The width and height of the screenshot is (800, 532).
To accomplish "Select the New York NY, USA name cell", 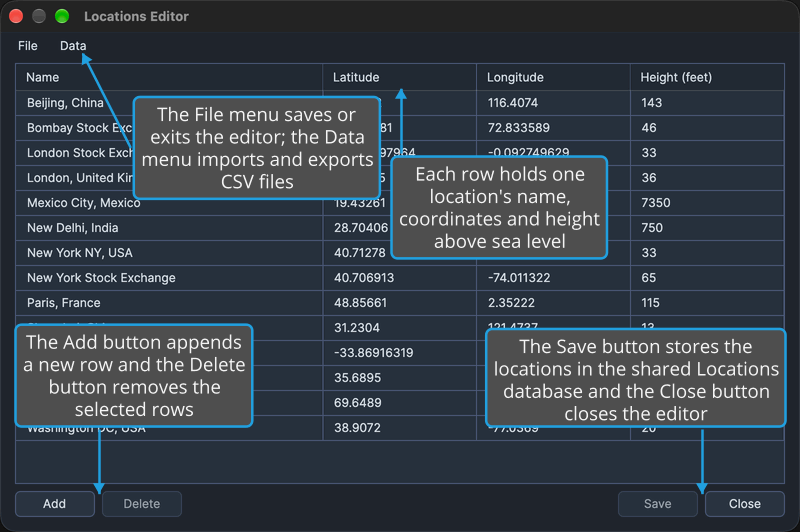I will click(169, 253).
